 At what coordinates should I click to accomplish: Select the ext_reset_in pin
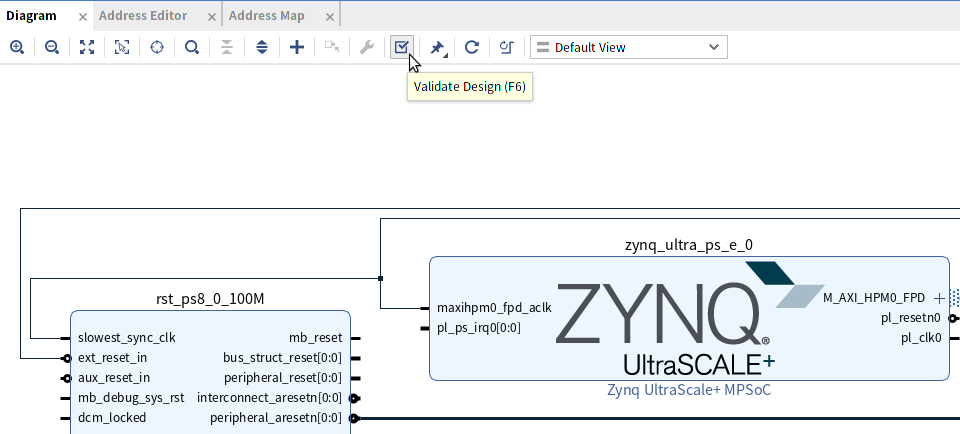pyautogui.click(x=112, y=357)
